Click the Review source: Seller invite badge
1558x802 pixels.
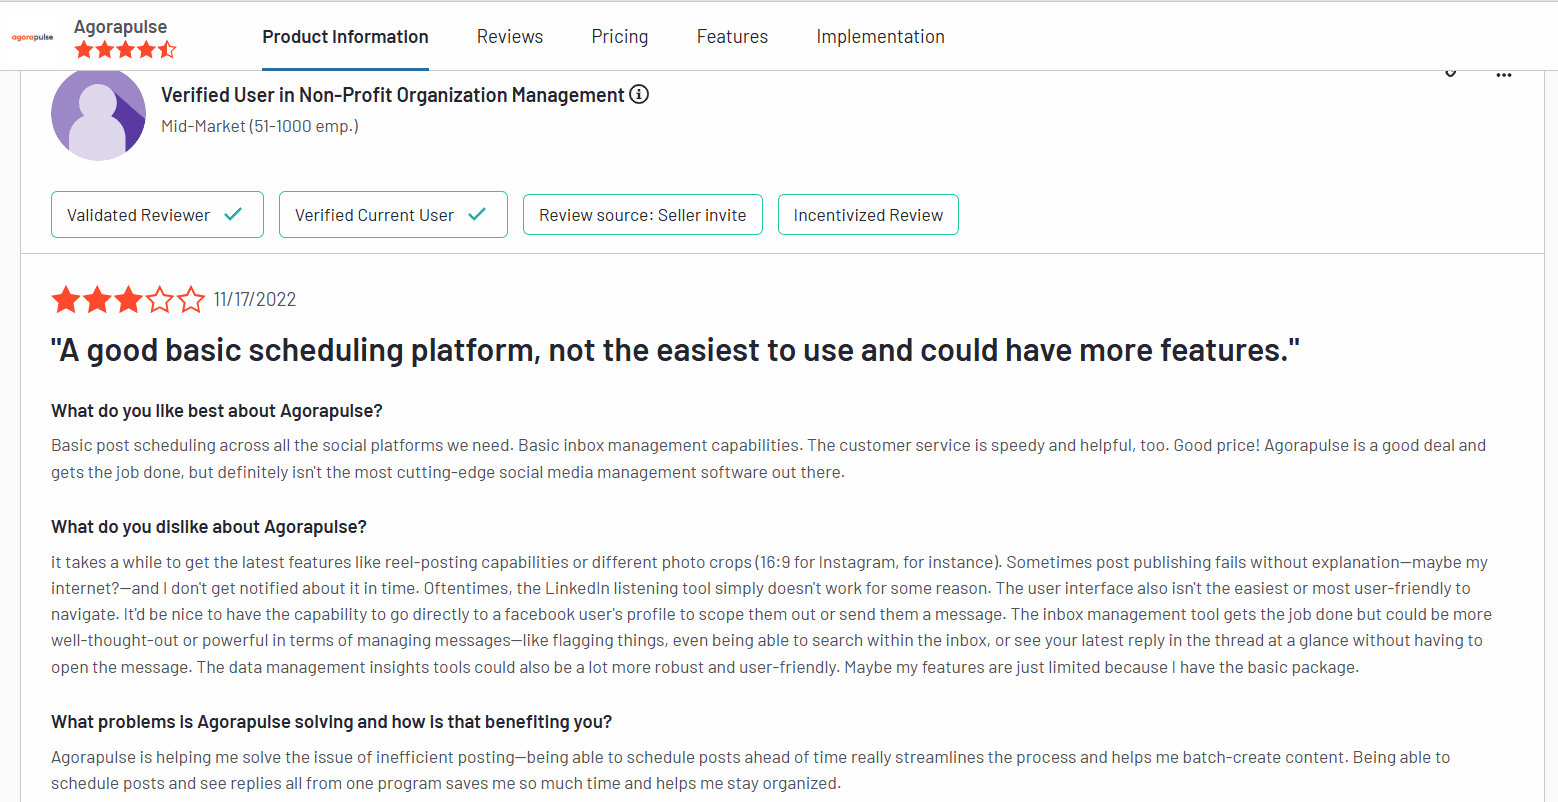(642, 215)
